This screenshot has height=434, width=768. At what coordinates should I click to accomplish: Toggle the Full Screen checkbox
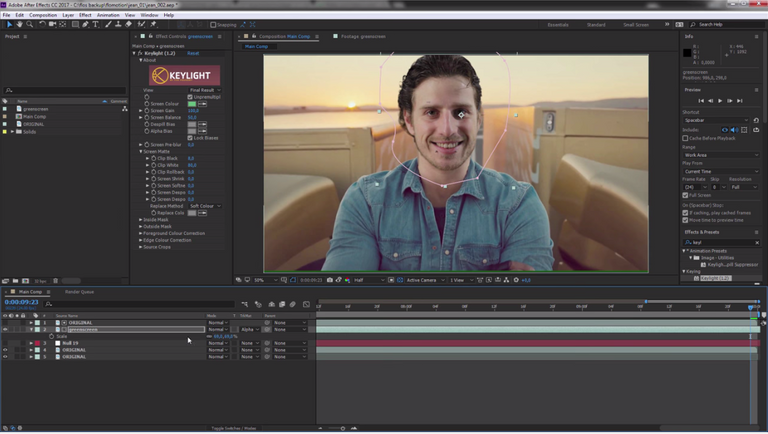685,195
